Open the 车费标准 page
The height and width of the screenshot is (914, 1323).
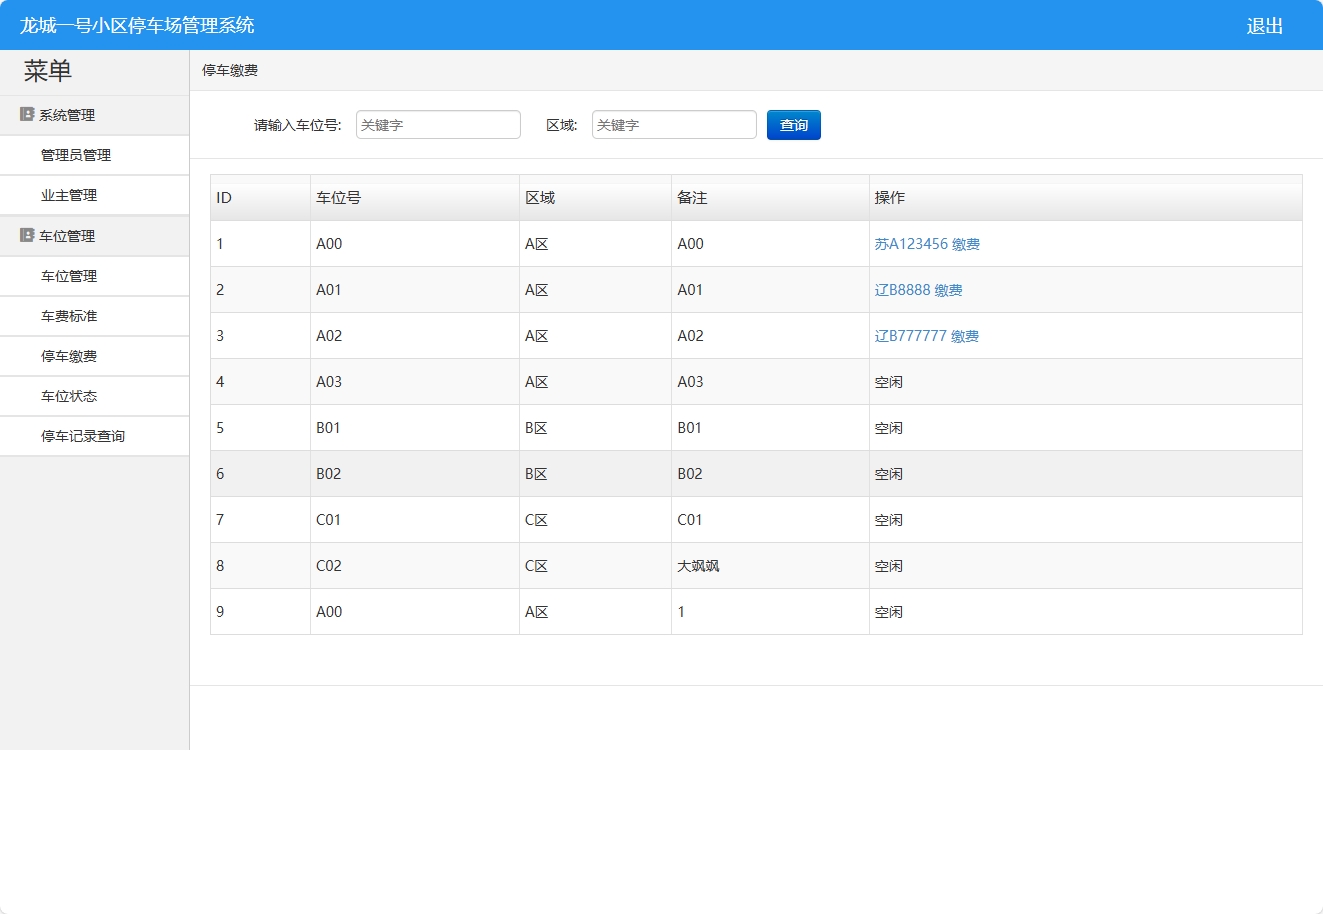[x=69, y=317]
